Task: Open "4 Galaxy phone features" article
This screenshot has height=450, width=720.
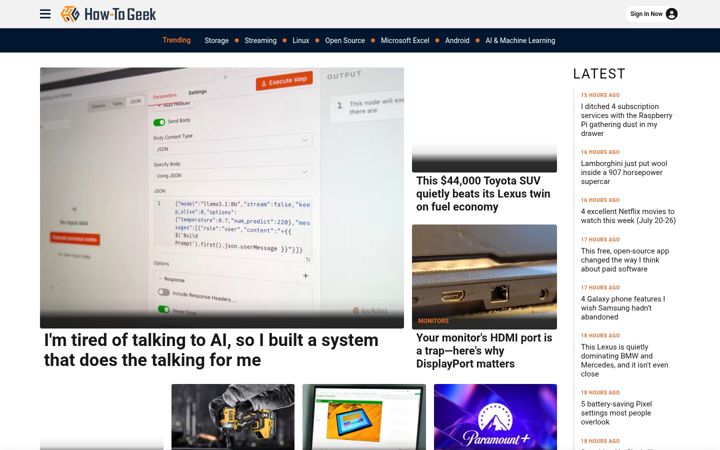Action: [623, 308]
